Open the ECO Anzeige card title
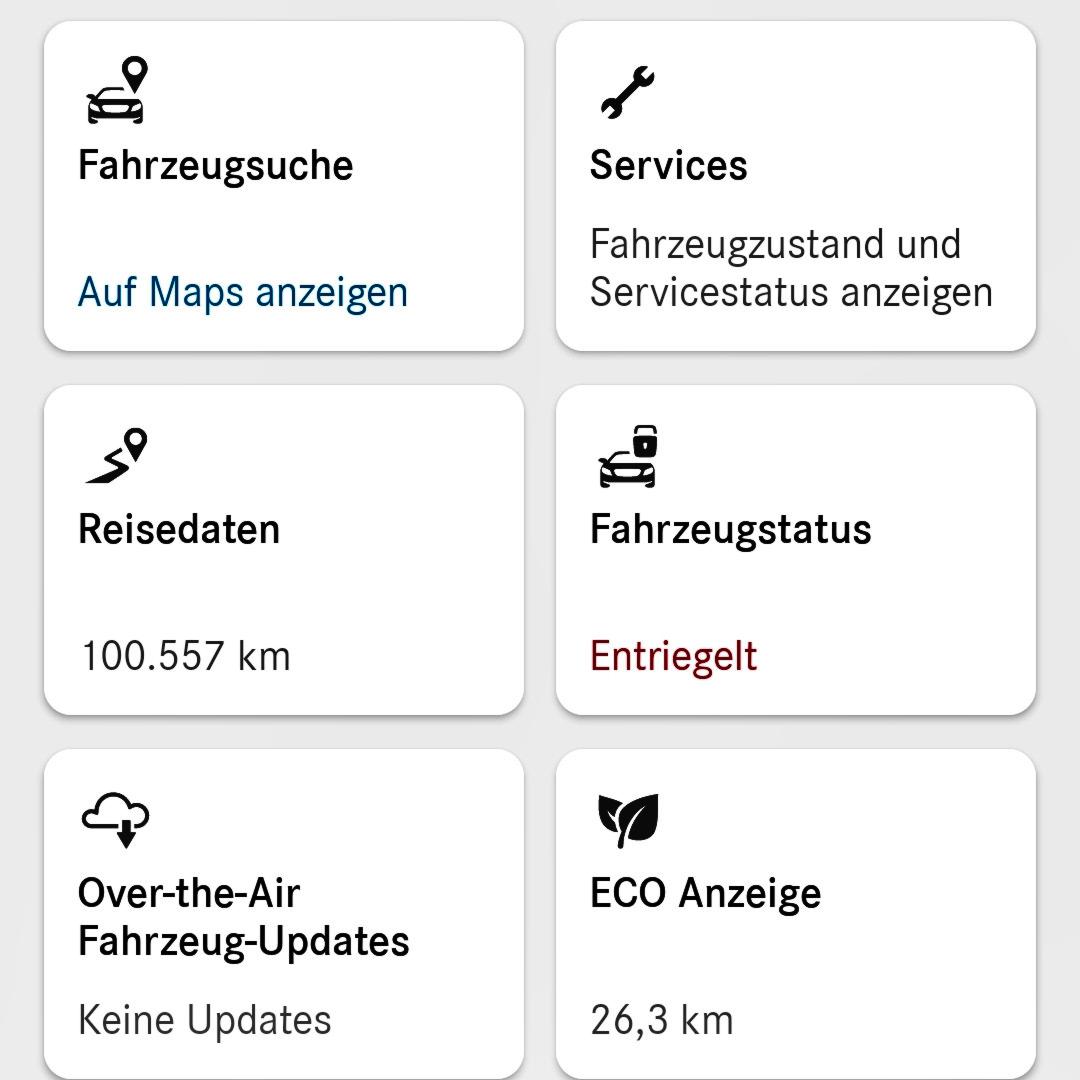 pyautogui.click(x=705, y=893)
